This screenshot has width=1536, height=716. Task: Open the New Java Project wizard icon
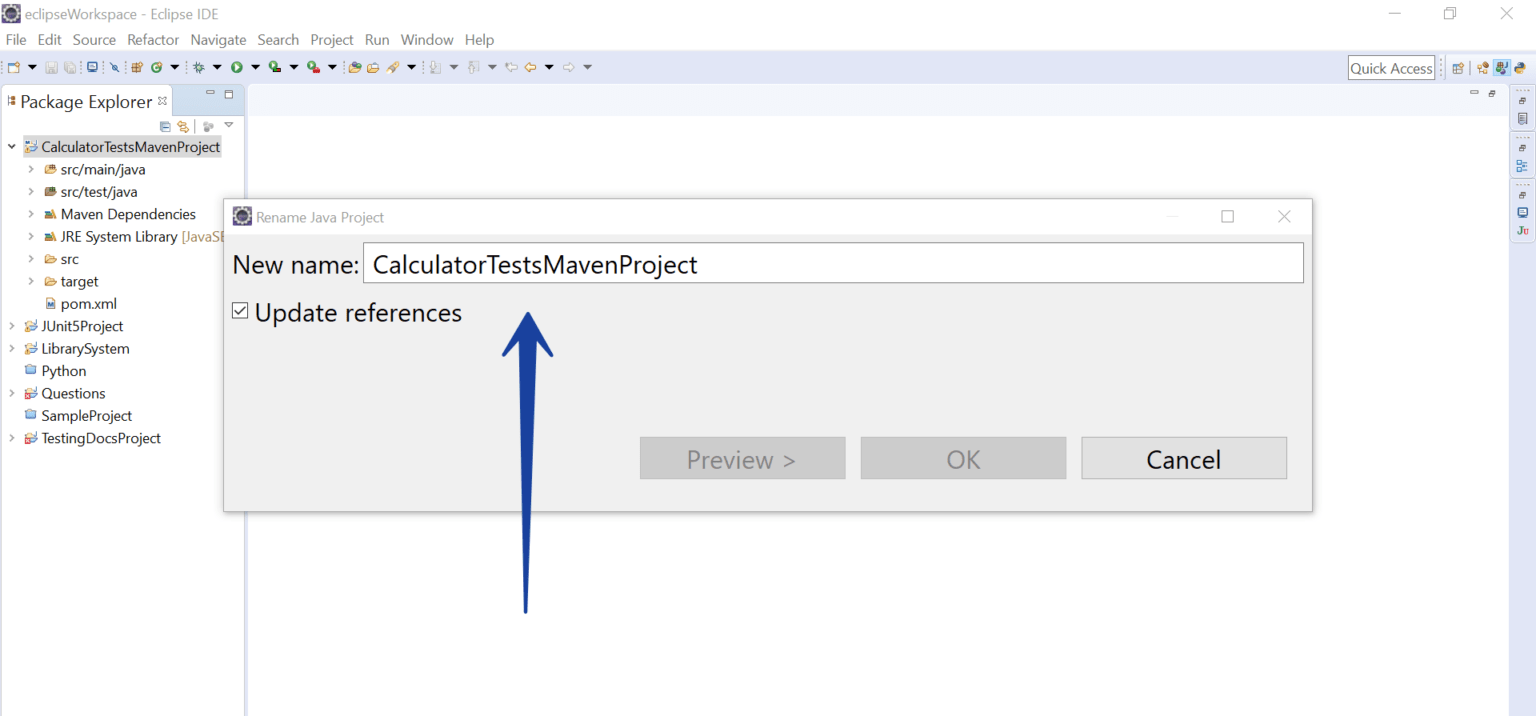click(136, 66)
